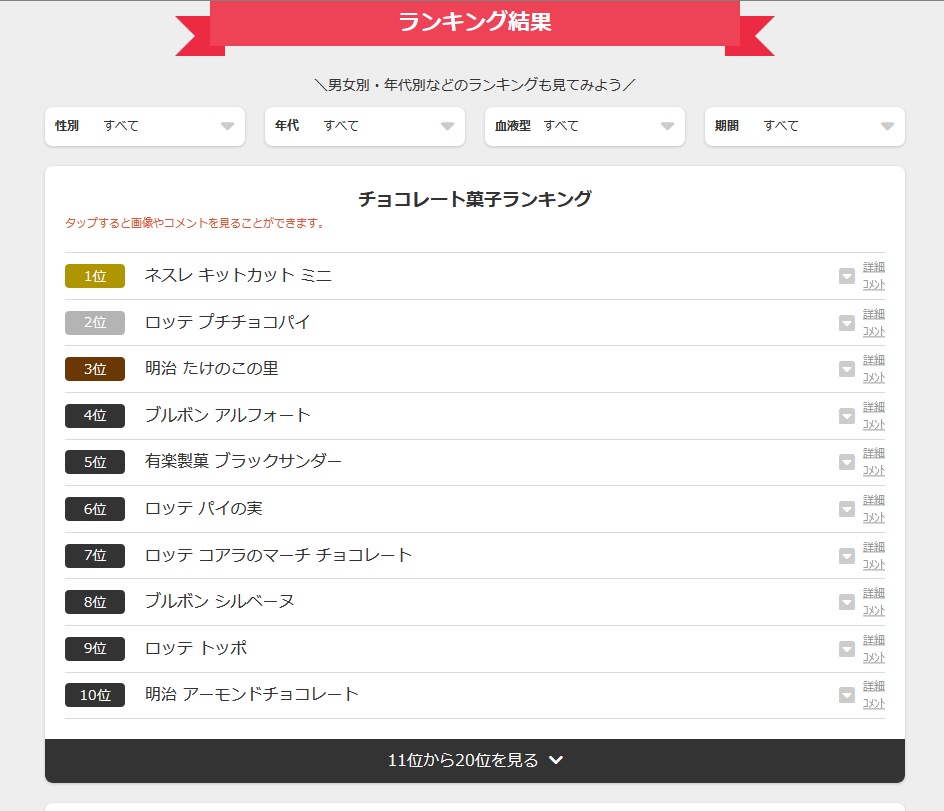Open コメント link for ブルボン アルフォート
944x811 pixels.
point(874,424)
